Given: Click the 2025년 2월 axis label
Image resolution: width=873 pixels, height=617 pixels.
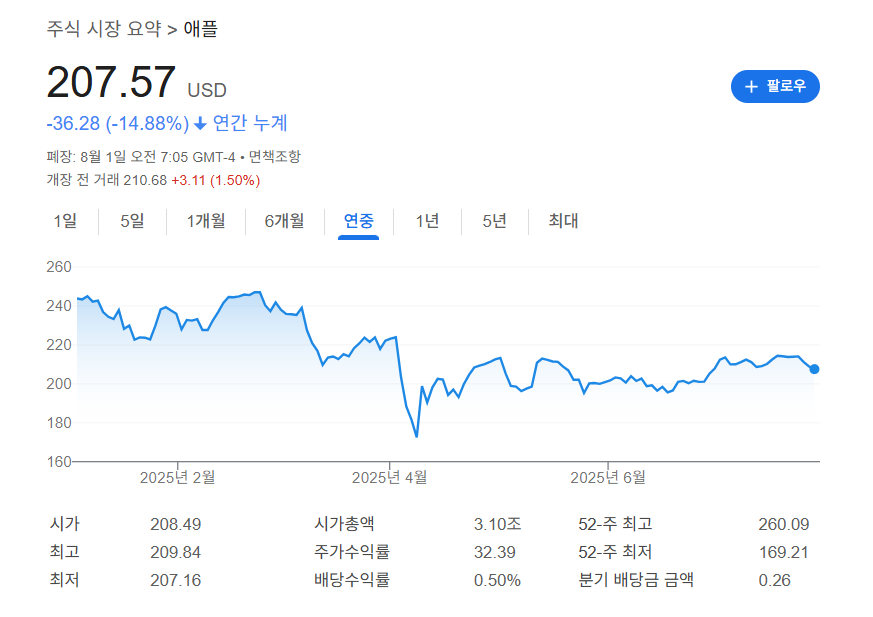Looking at the screenshot, I should click(178, 478).
